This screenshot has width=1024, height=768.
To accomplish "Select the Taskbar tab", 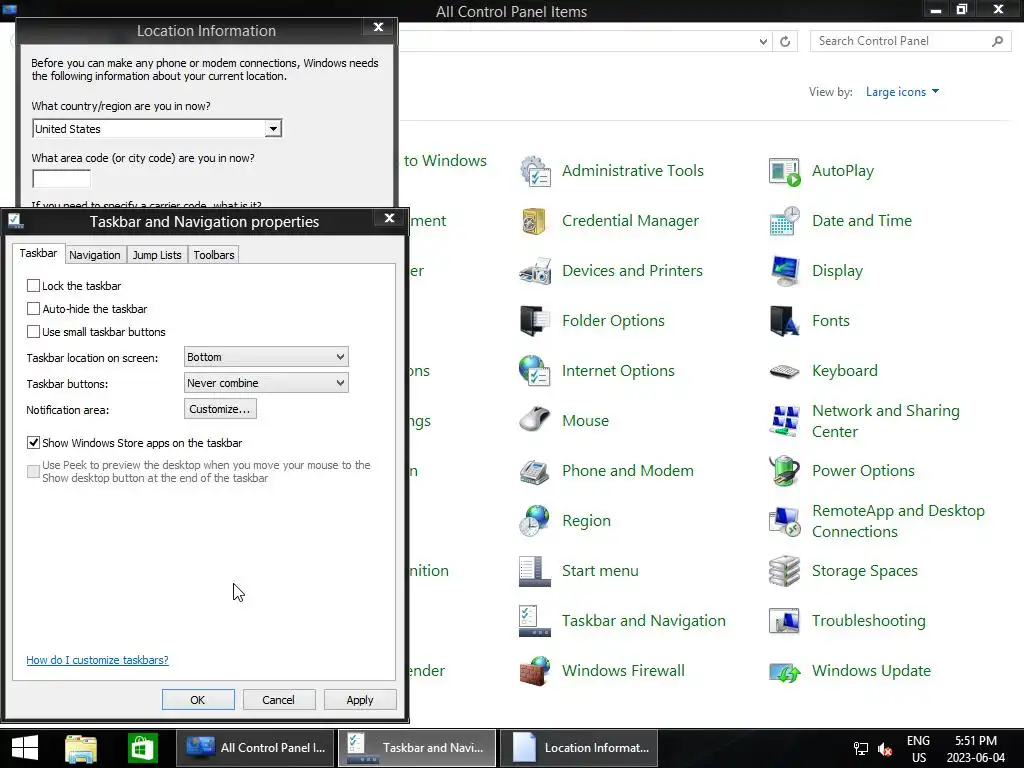I will coord(39,253).
